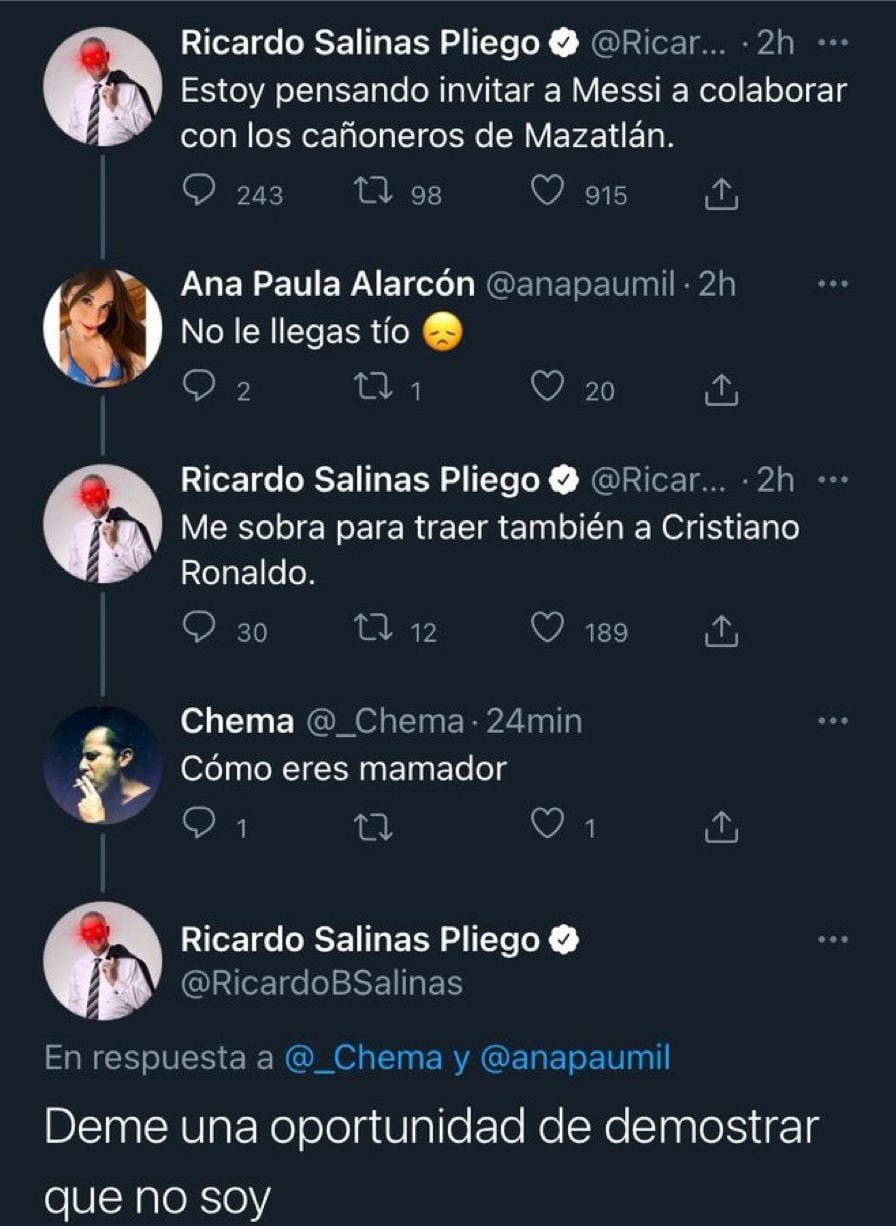Like the Cristiano Ronaldo tweet
Image resolution: width=896 pixels, height=1226 pixels.
click(546, 628)
